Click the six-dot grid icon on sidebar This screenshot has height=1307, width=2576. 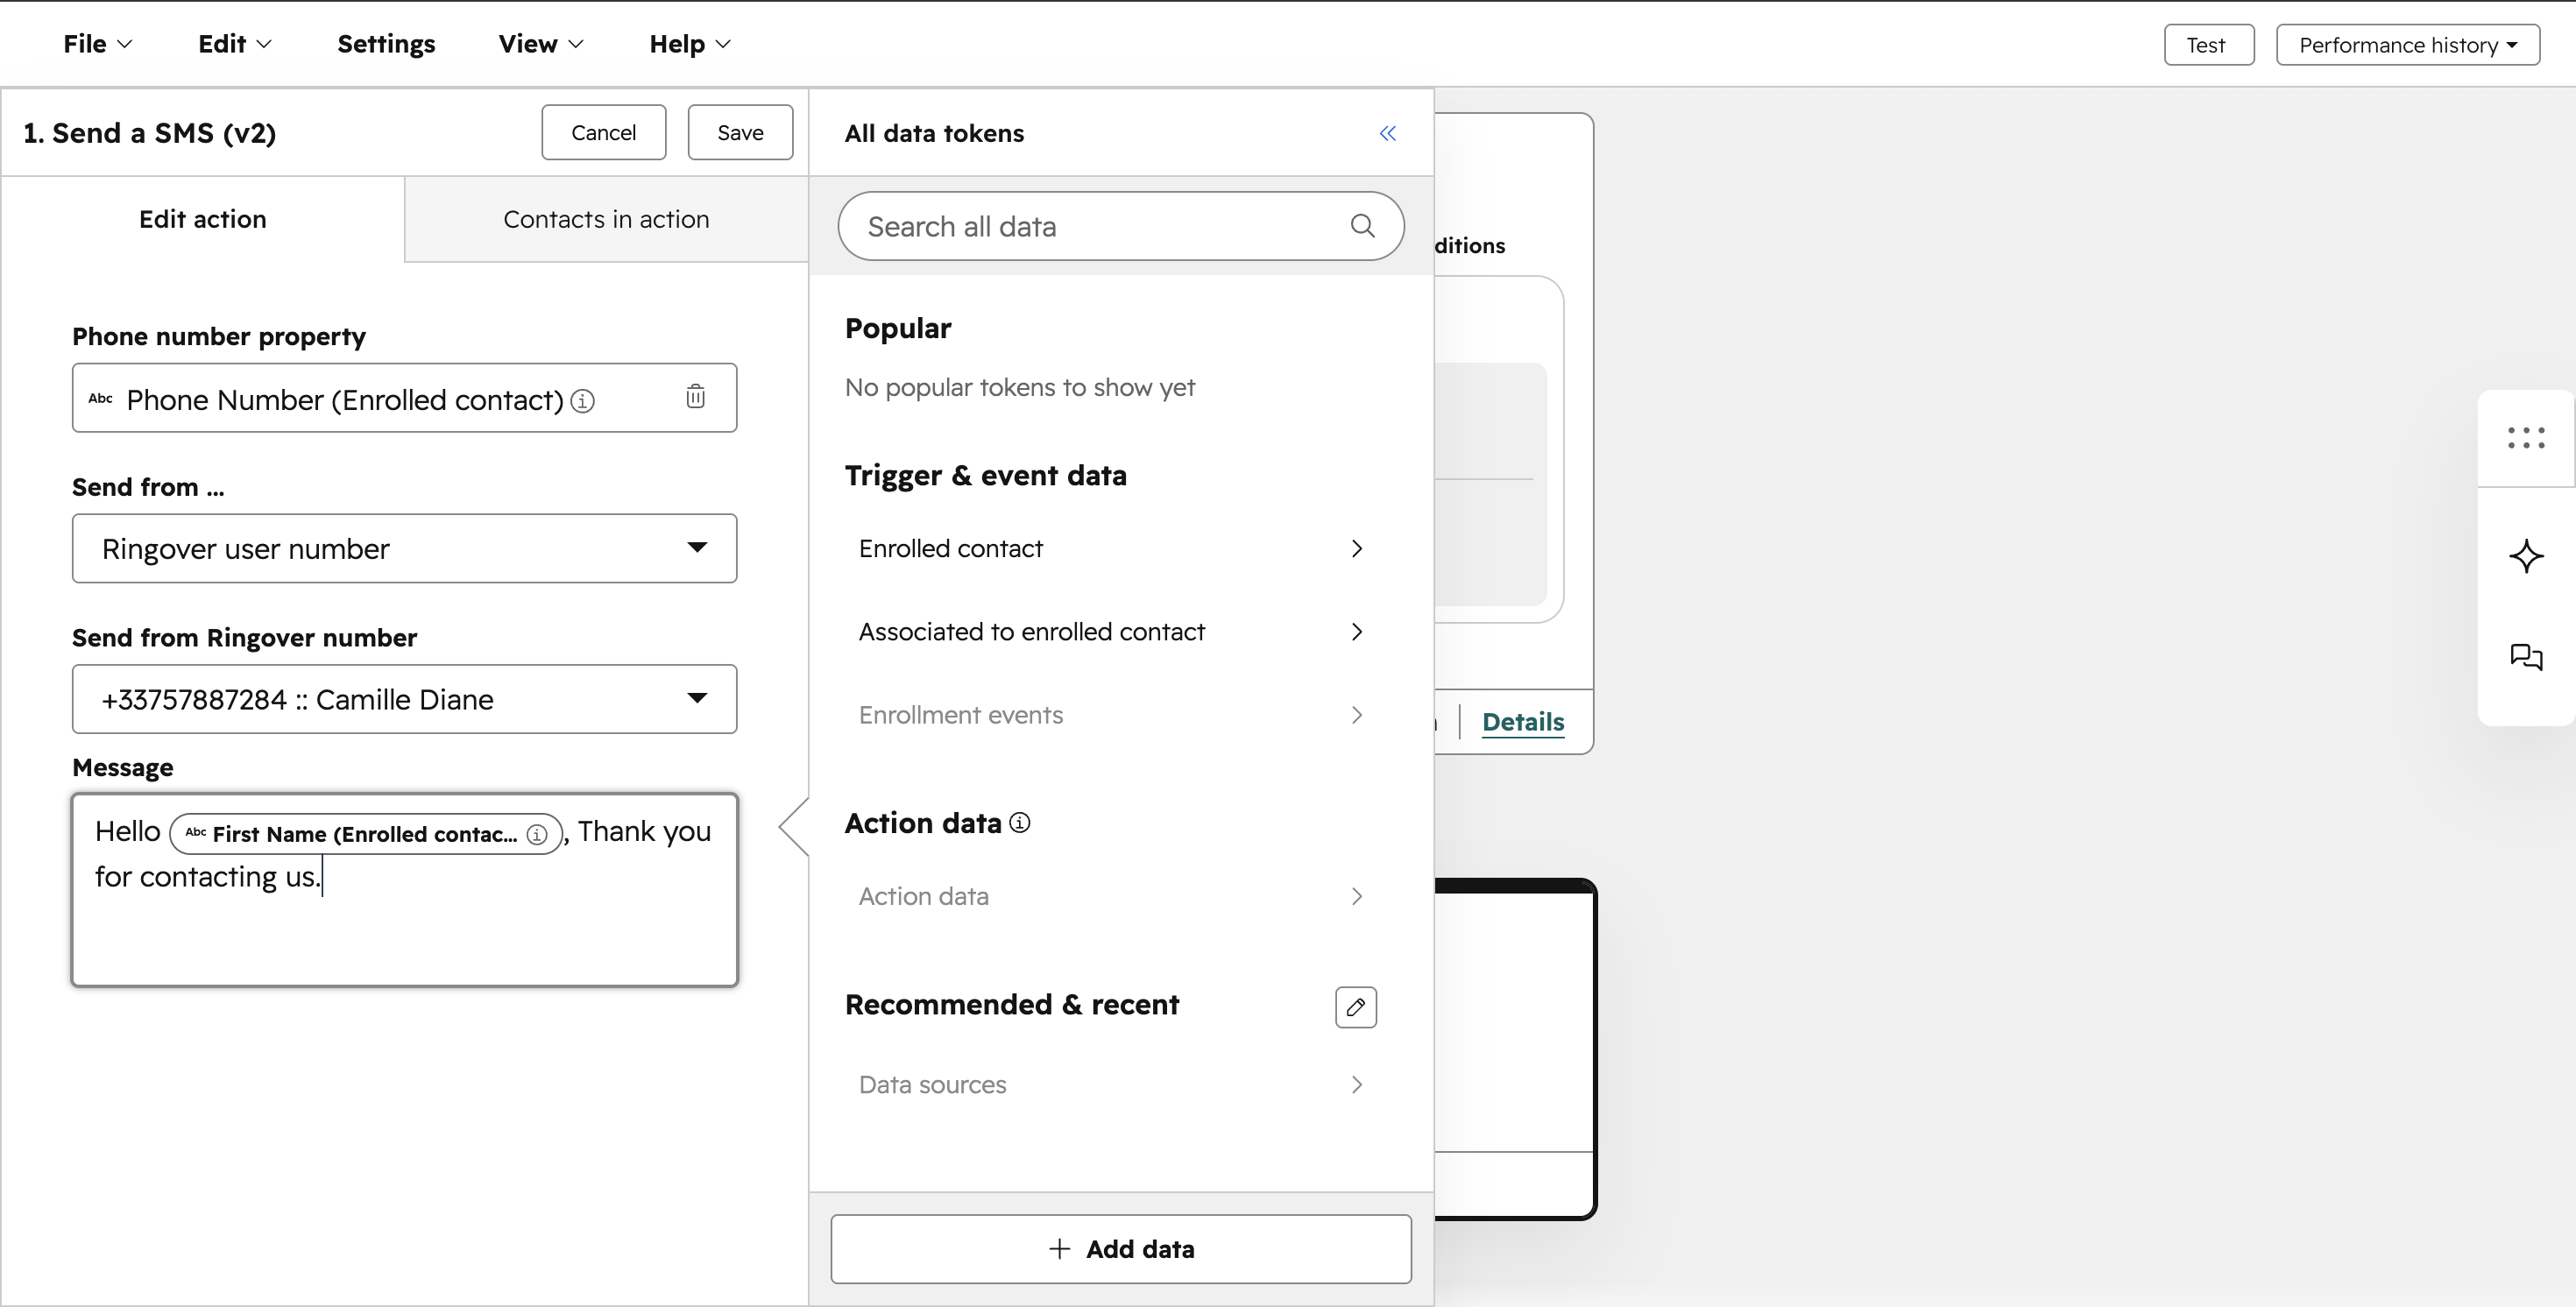click(2525, 438)
